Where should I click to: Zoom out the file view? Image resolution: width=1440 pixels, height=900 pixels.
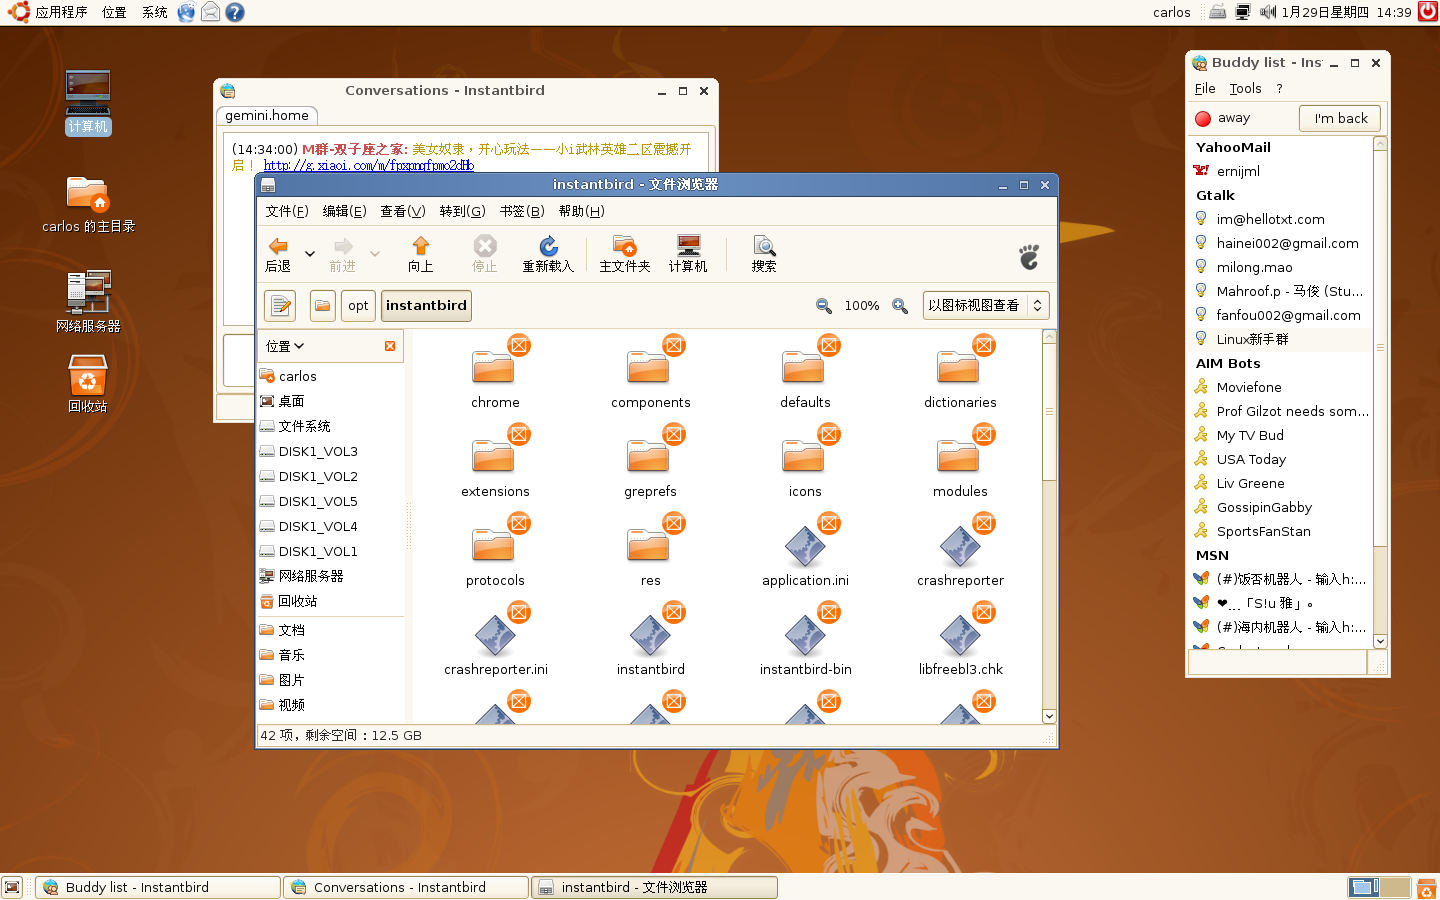824,306
